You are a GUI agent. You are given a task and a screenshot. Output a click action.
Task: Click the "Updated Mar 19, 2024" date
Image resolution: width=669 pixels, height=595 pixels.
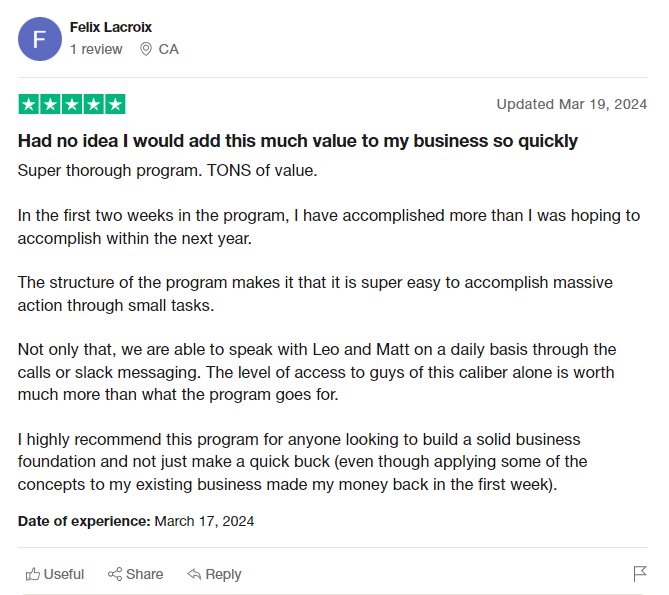pyautogui.click(x=572, y=104)
